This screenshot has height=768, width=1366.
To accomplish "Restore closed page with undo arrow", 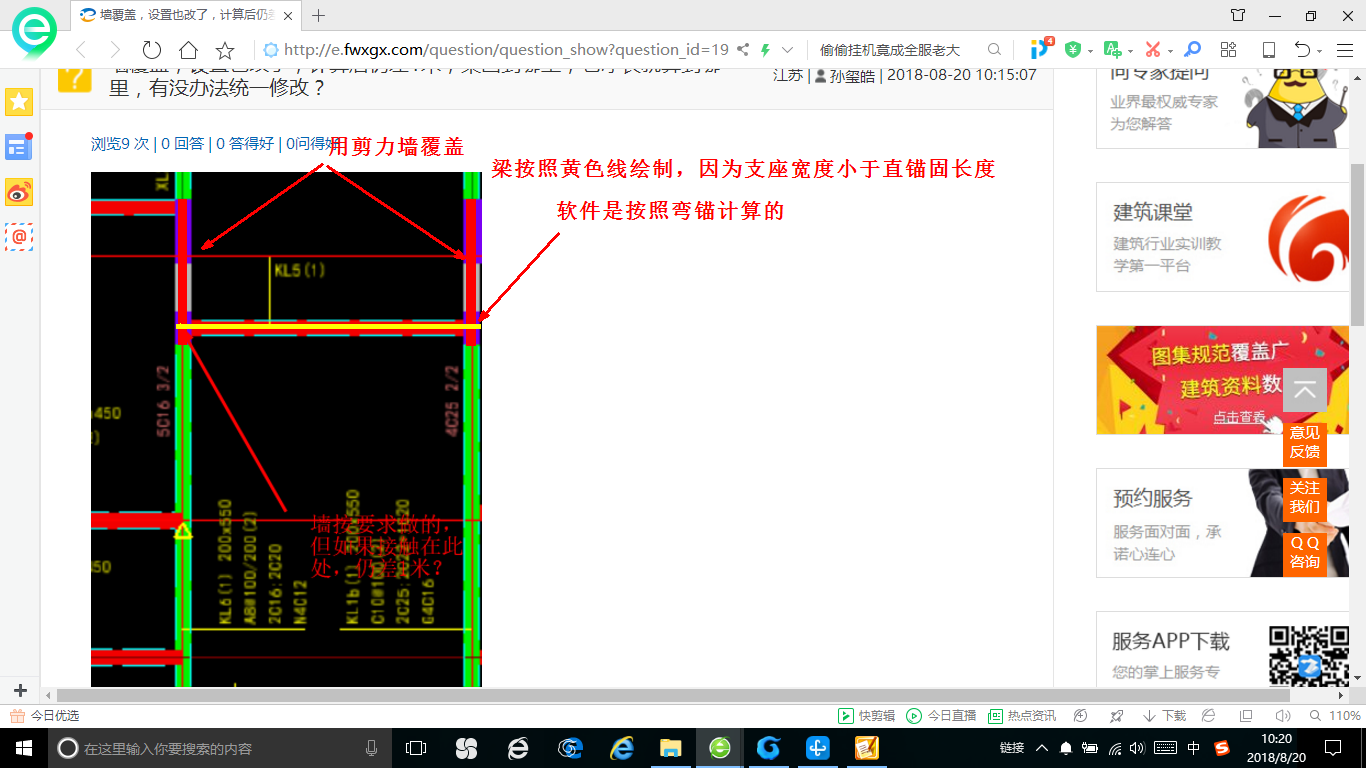I will (1302, 50).
